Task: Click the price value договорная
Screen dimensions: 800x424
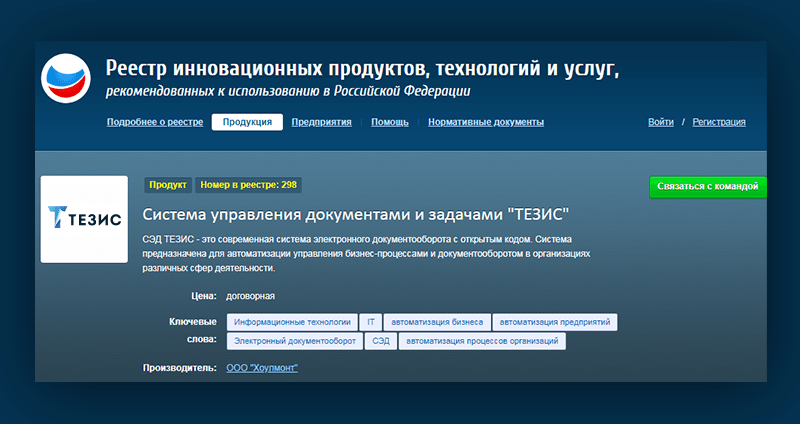Action: click(x=251, y=296)
